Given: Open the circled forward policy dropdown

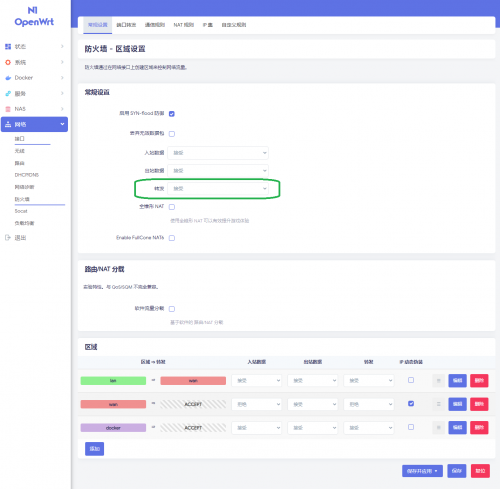Looking at the screenshot, I should click(x=218, y=189).
